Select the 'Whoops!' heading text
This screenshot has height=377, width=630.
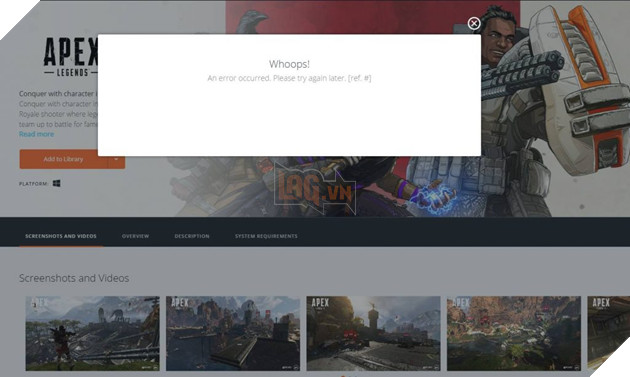tap(289, 64)
